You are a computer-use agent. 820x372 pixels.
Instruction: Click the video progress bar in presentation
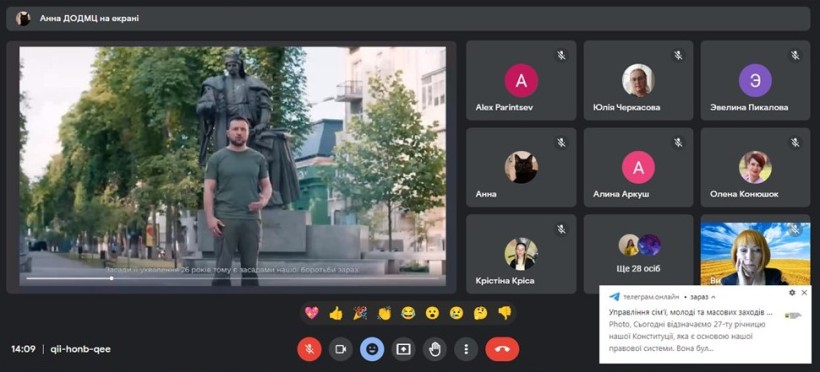(233, 278)
